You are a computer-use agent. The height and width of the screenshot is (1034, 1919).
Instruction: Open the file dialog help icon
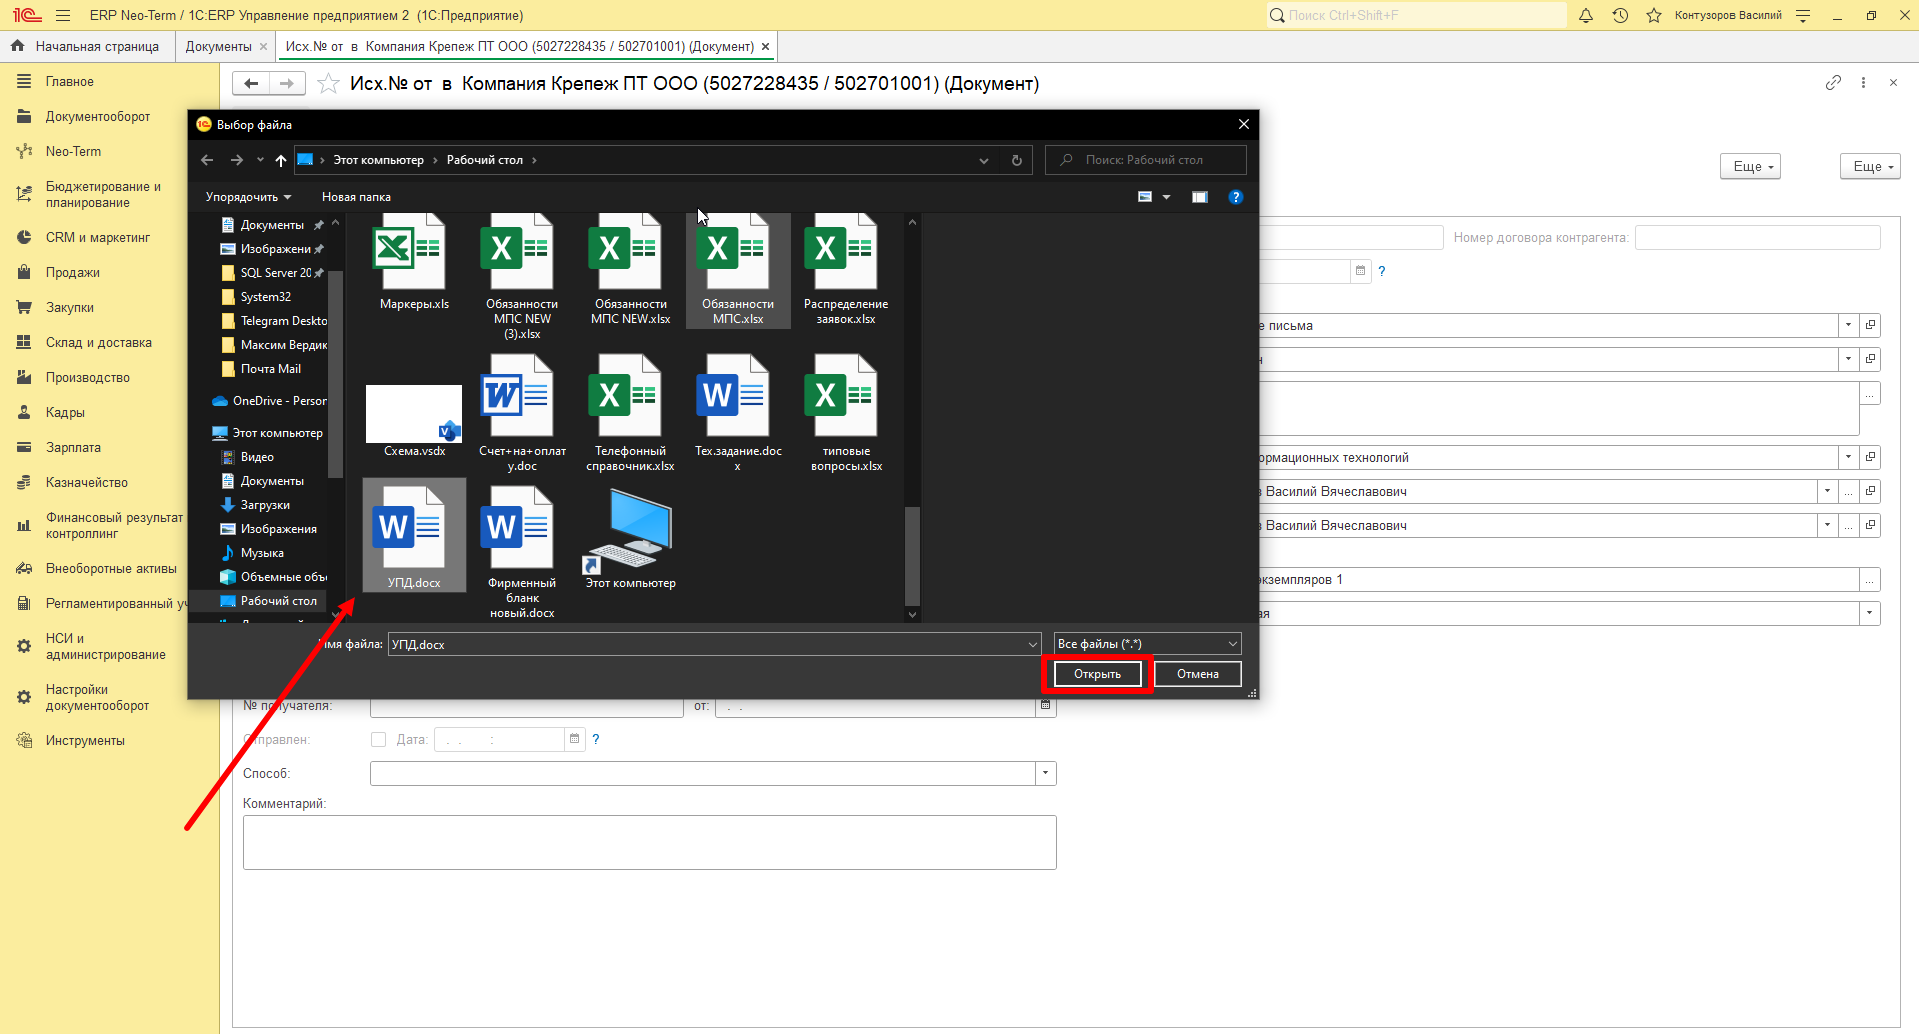(x=1236, y=197)
